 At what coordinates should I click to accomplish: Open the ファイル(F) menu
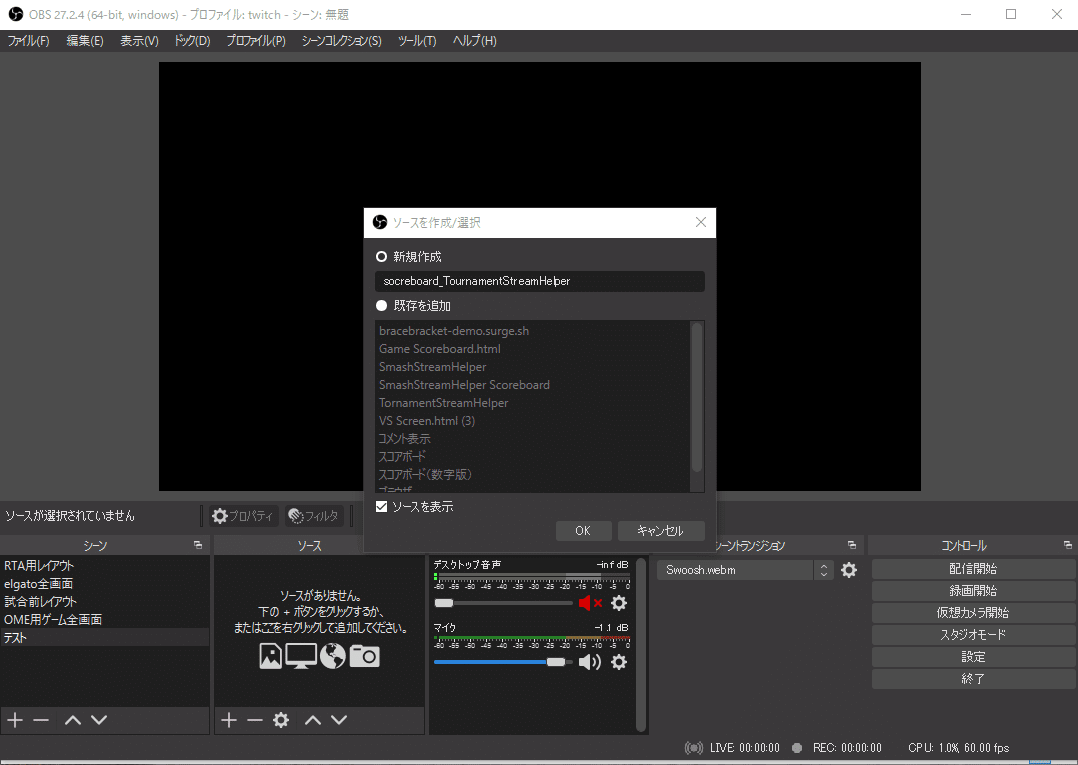point(28,41)
